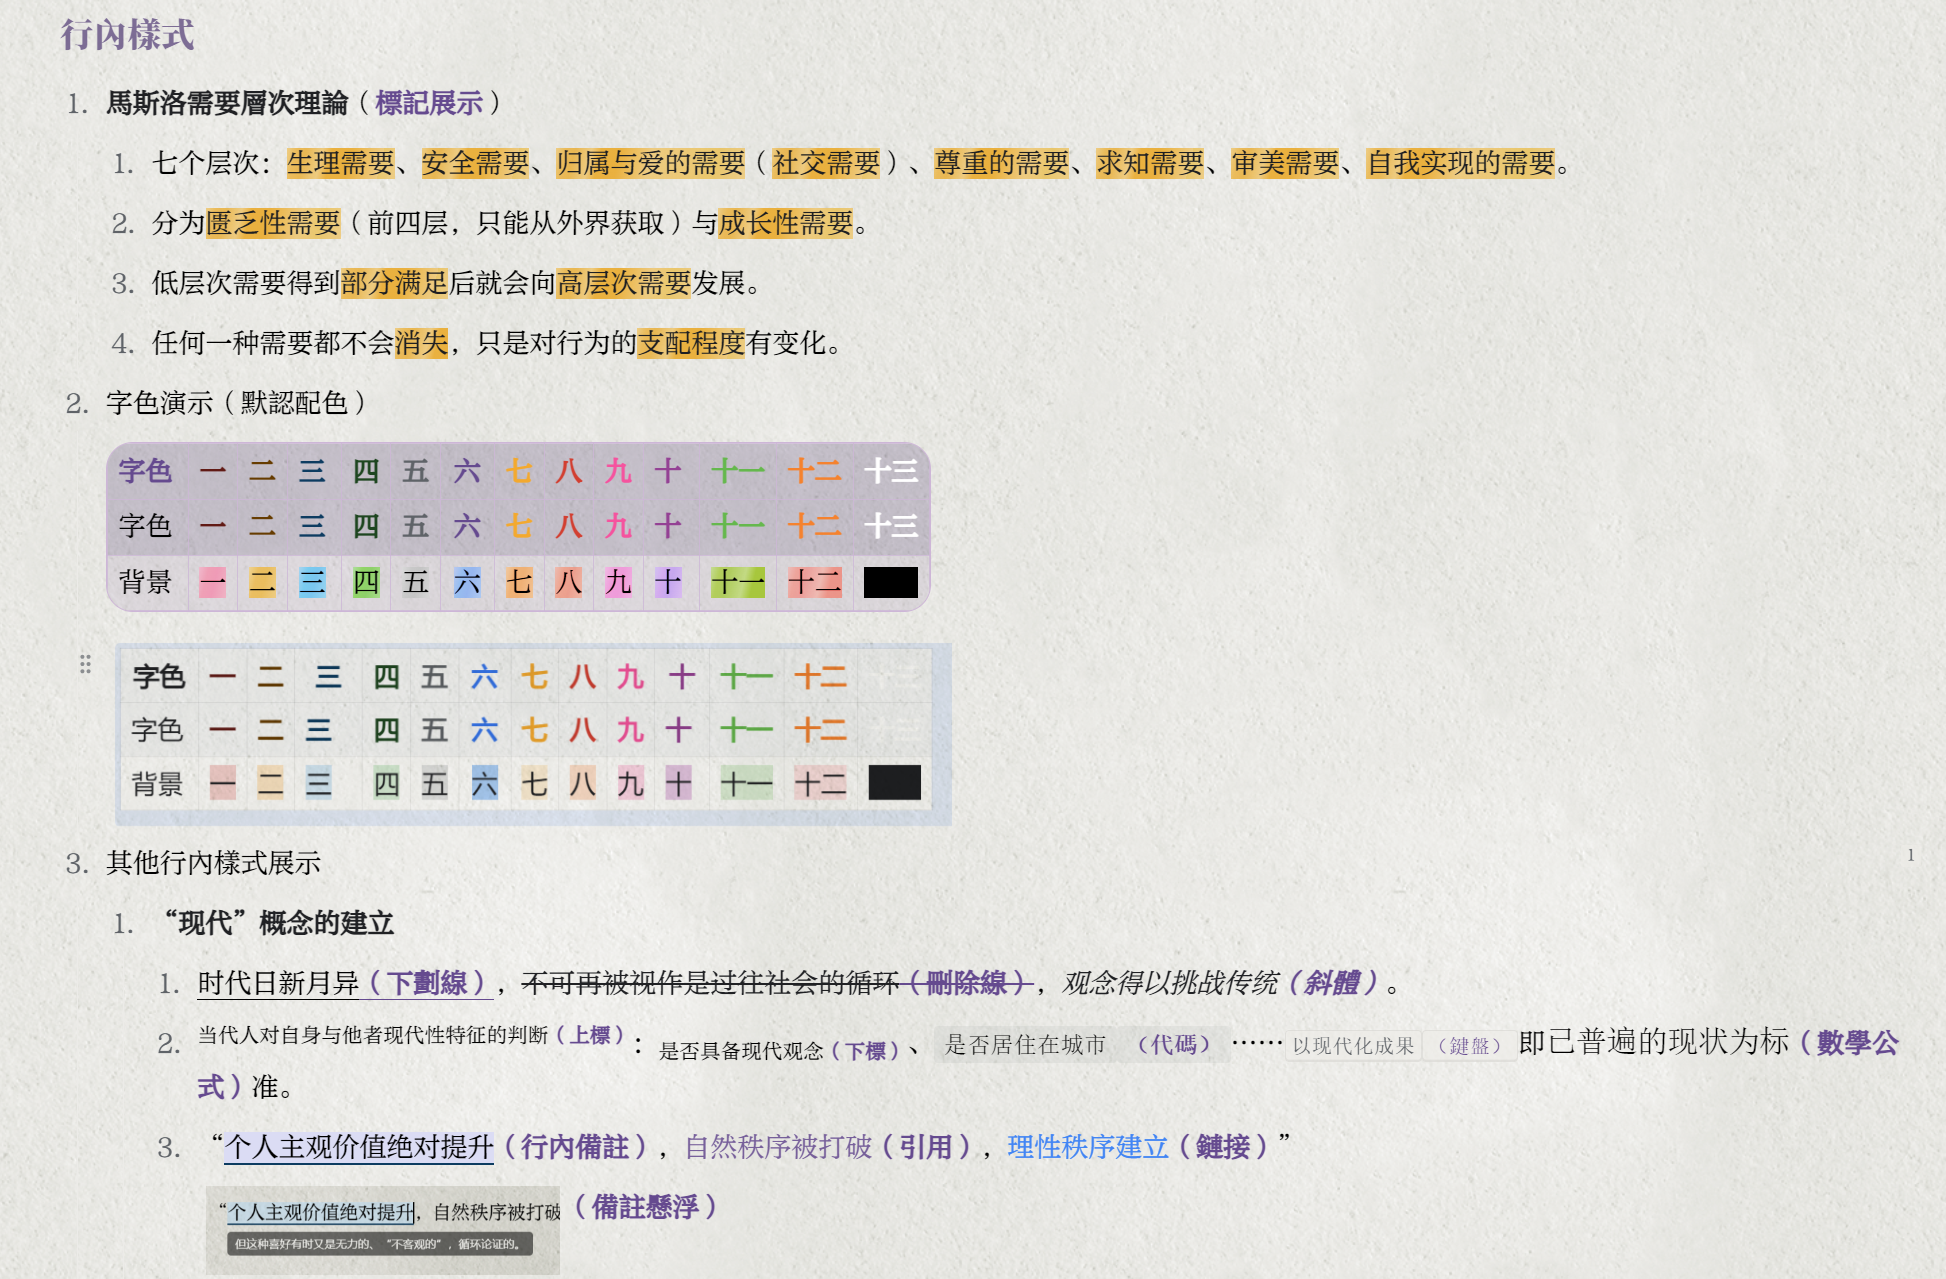Click the 標記展示 bold label in first item

(428, 103)
